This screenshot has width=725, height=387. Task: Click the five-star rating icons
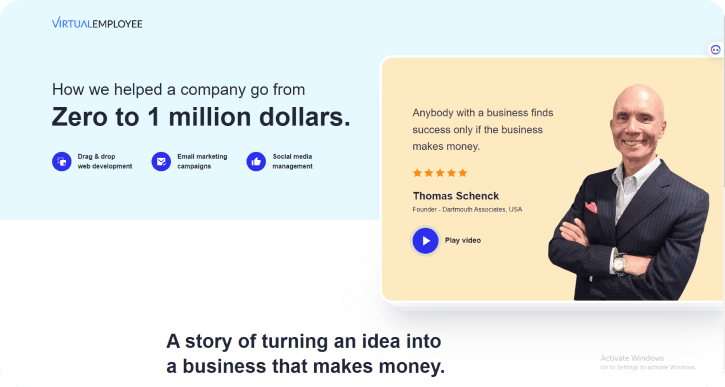click(440, 173)
